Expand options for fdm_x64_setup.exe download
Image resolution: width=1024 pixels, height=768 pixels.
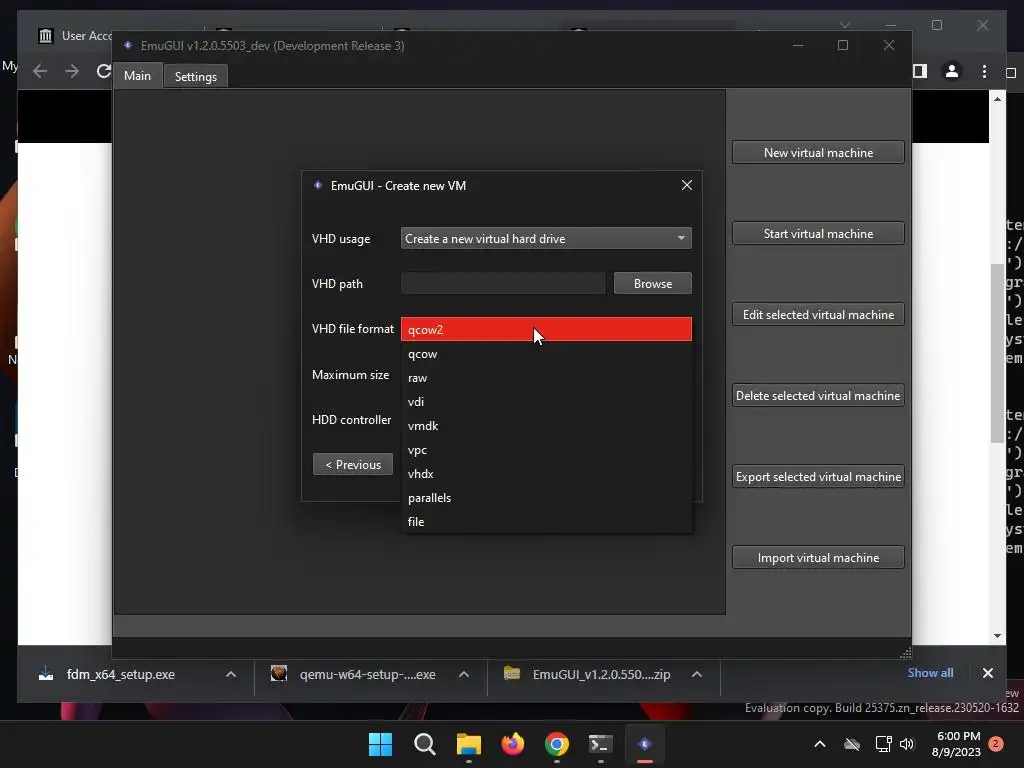pyautogui.click(x=231, y=674)
